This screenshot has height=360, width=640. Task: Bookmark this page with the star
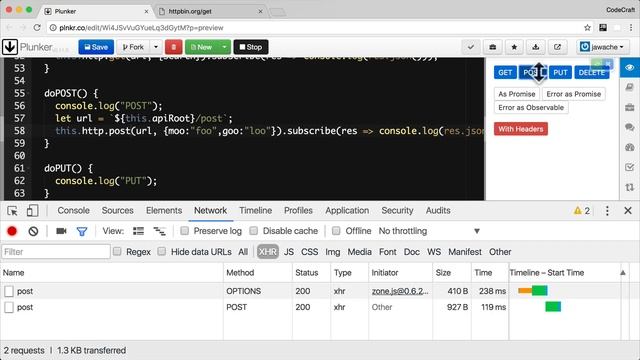tap(587, 28)
